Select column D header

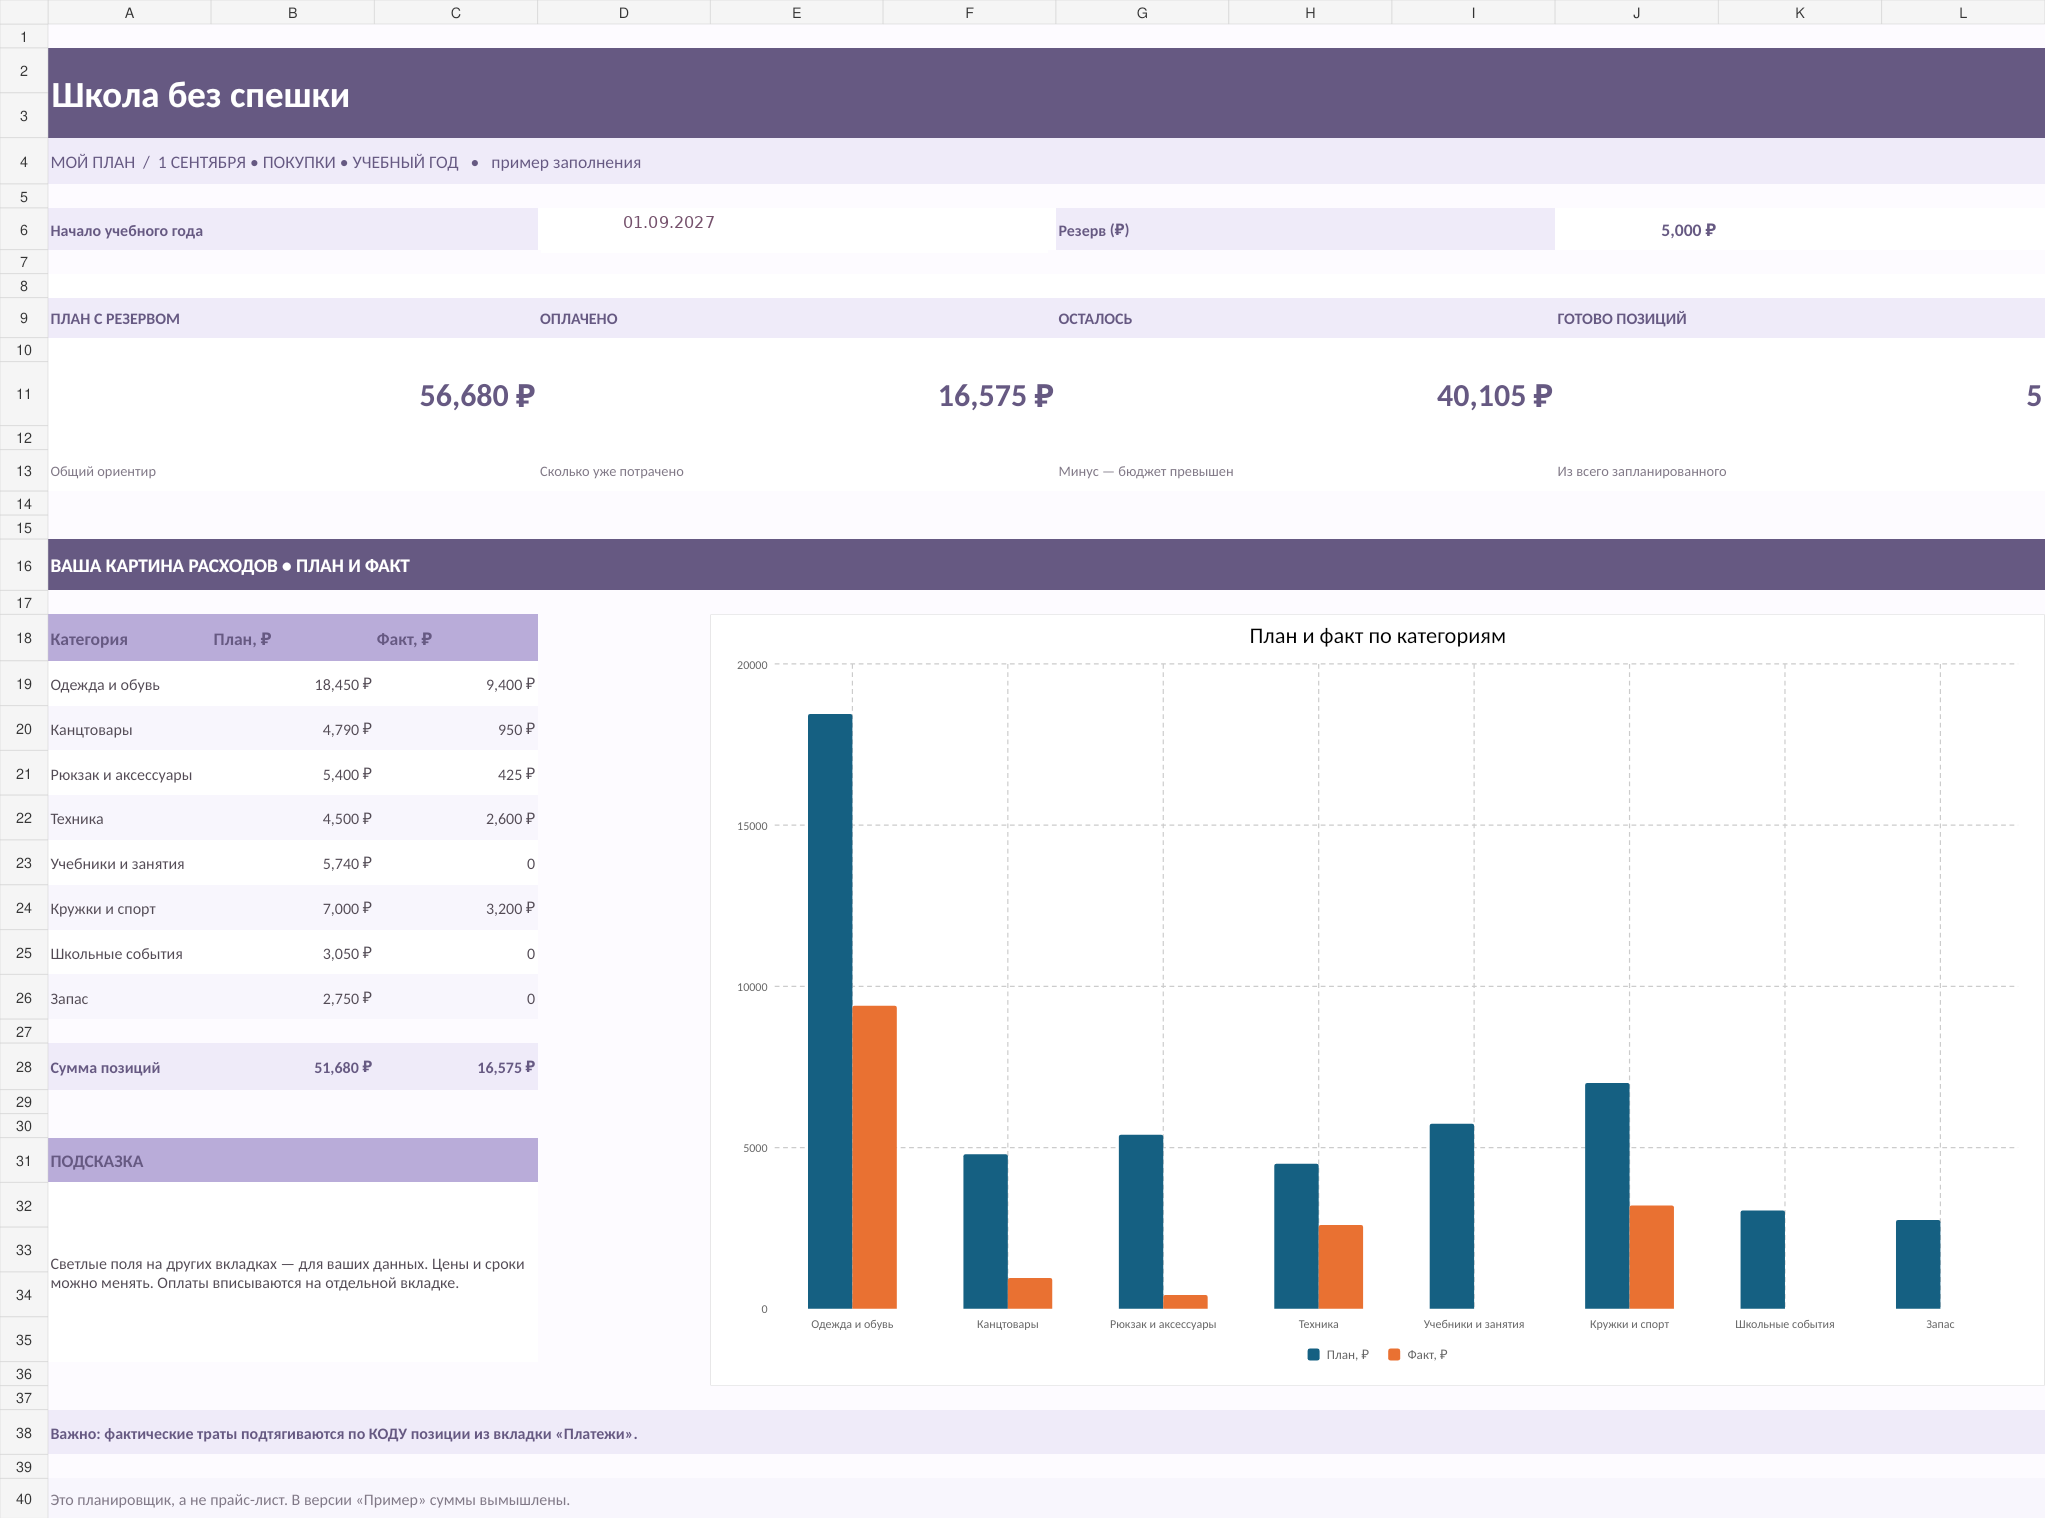coord(624,13)
